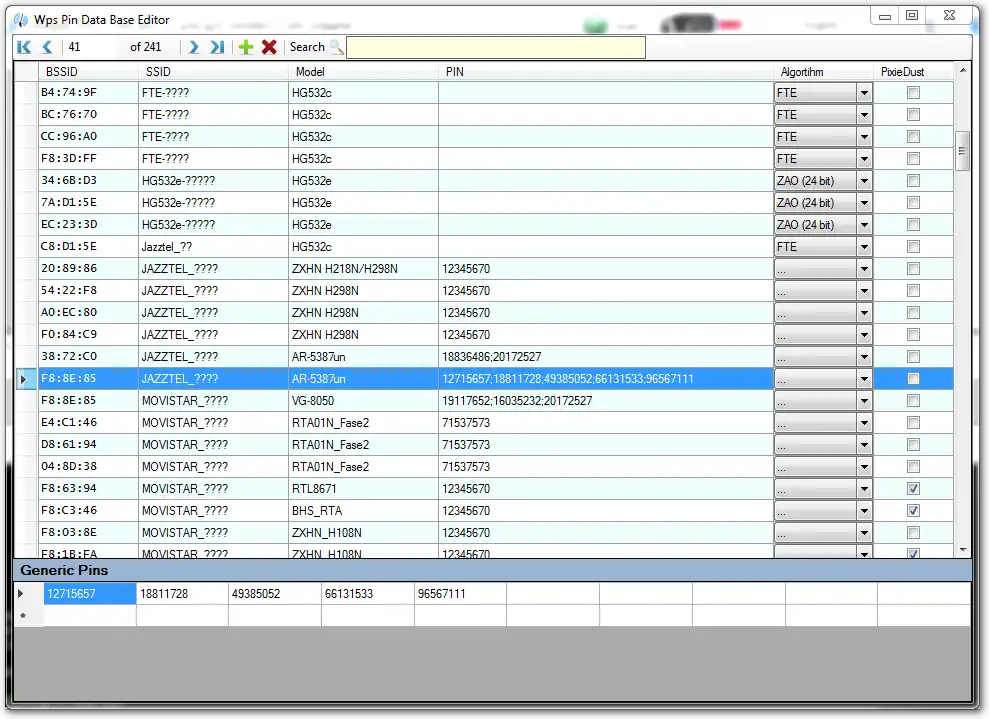Image resolution: width=989 pixels, height=719 pixels.
Task: Click the row header of the A0:EC:80 row
Action: [x=26, y=313]
